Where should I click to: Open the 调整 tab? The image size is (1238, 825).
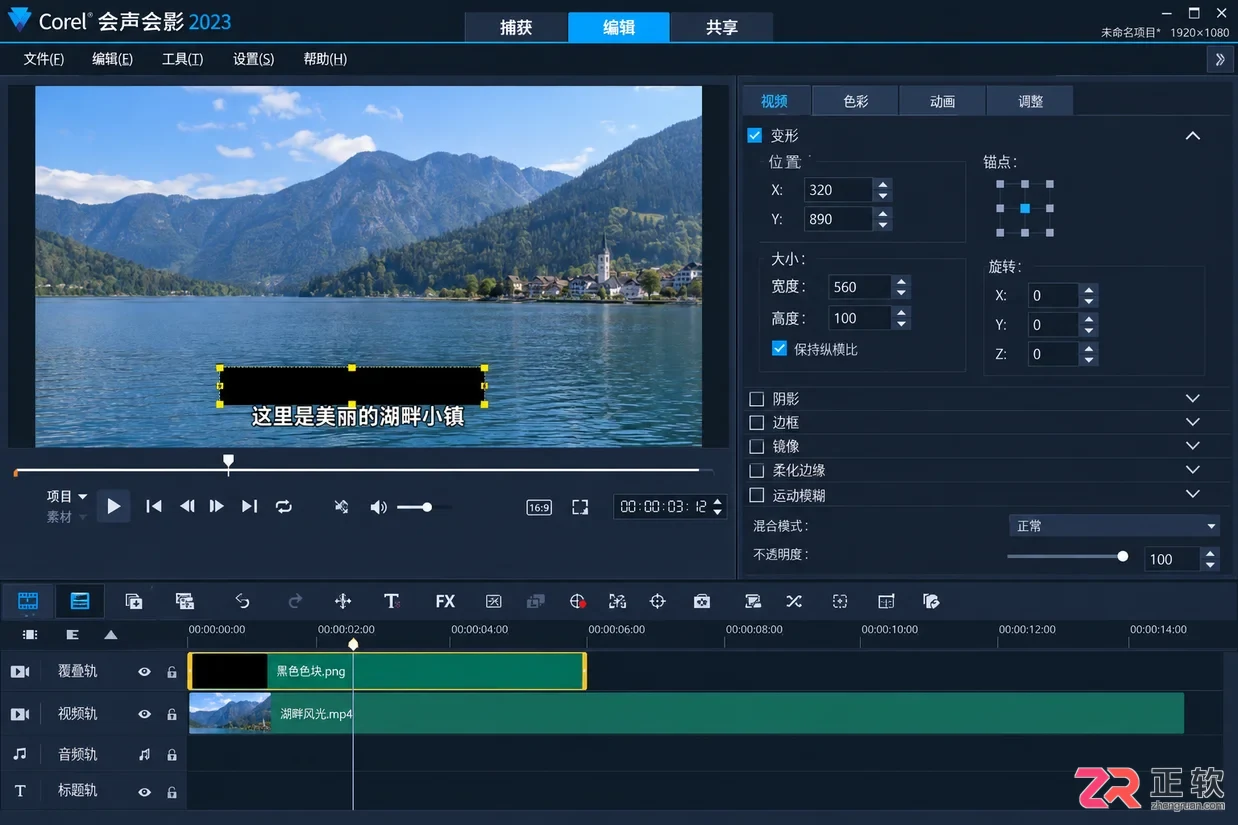point(1030,101)
